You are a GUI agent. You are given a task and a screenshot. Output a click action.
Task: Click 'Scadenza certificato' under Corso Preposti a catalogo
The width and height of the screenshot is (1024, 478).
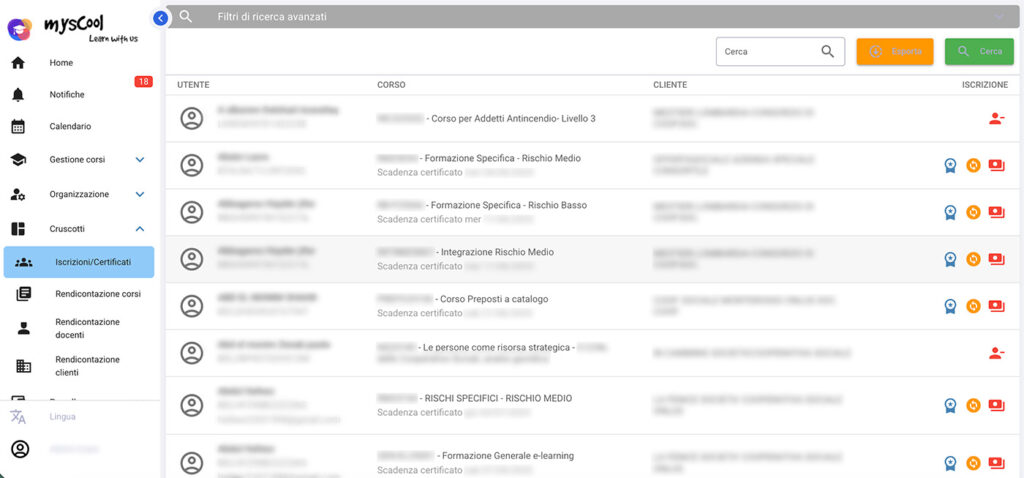419,313
